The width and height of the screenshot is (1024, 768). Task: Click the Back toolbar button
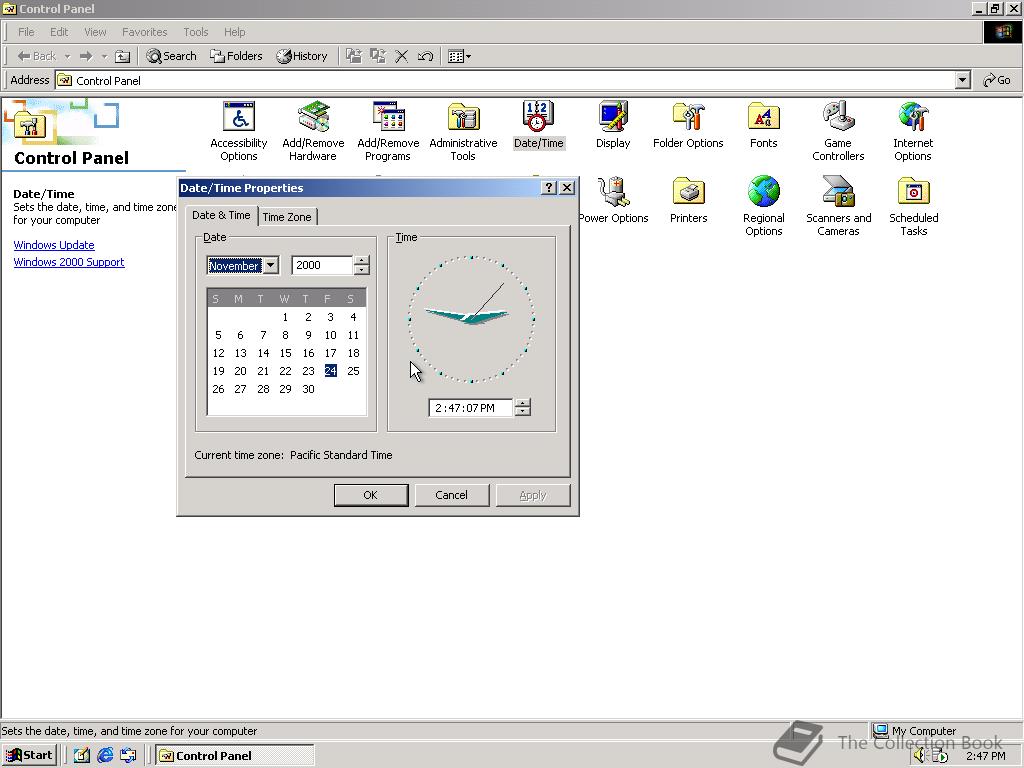(37, 56)
